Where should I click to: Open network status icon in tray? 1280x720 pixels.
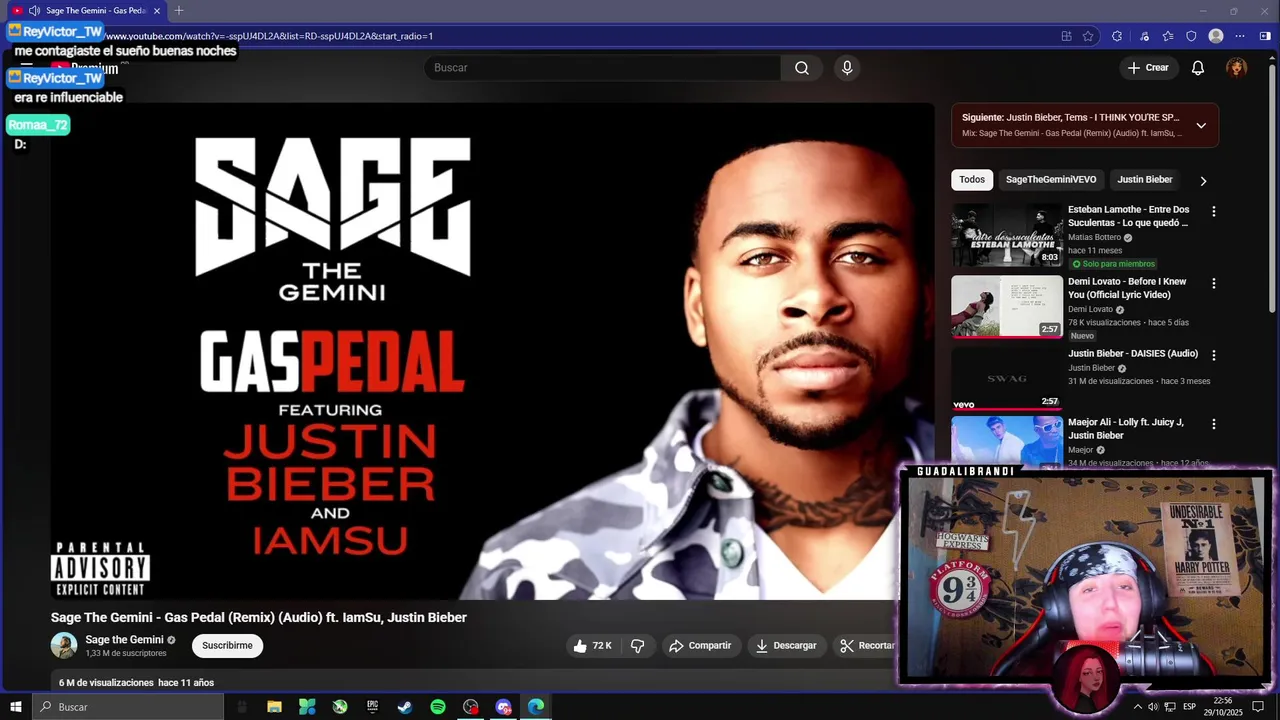1169,707
